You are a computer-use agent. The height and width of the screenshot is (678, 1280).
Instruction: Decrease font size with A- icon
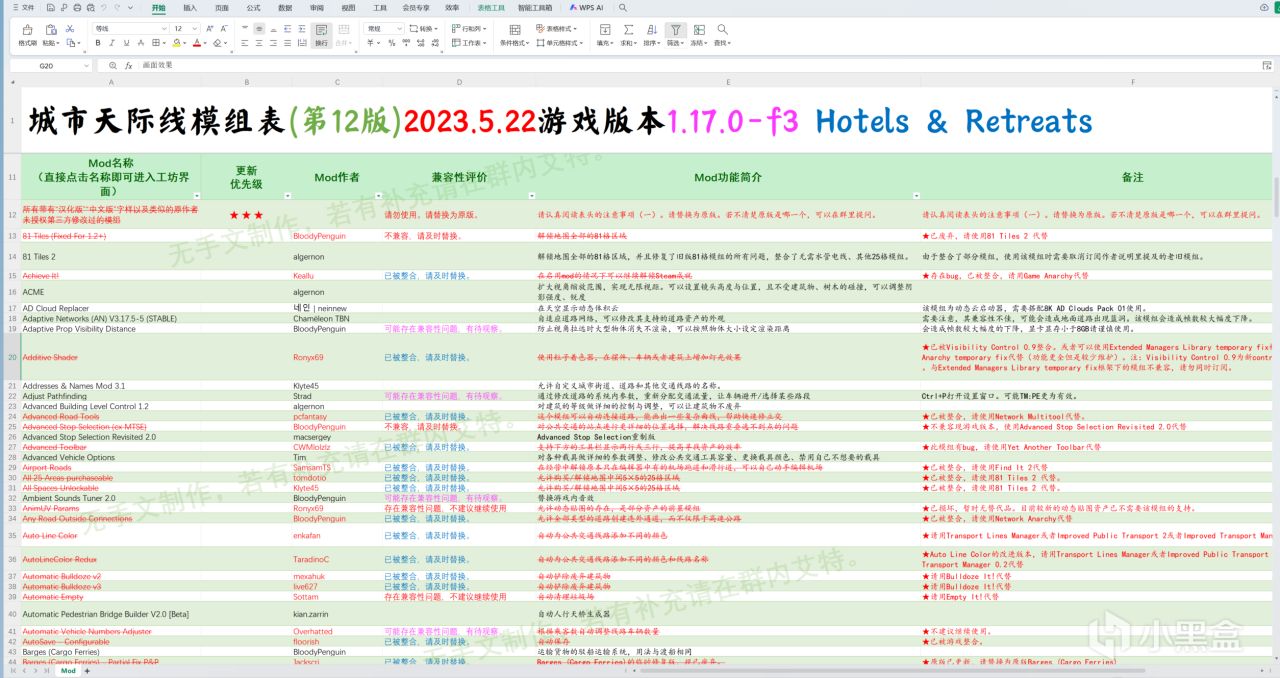click(224, 28)
